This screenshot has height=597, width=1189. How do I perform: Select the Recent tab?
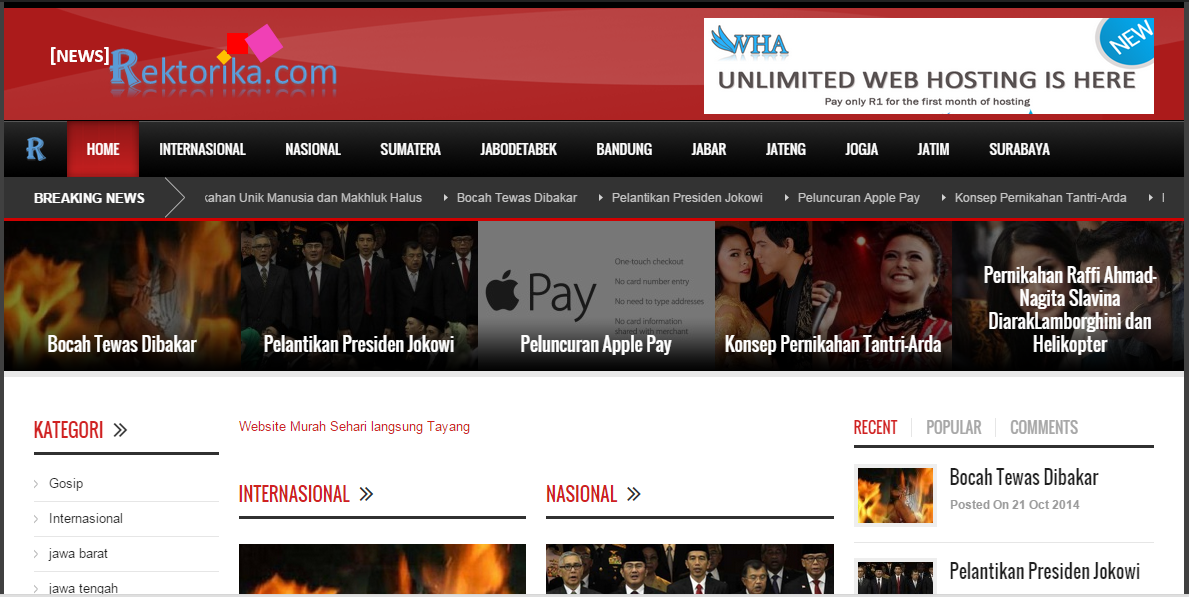875,427
